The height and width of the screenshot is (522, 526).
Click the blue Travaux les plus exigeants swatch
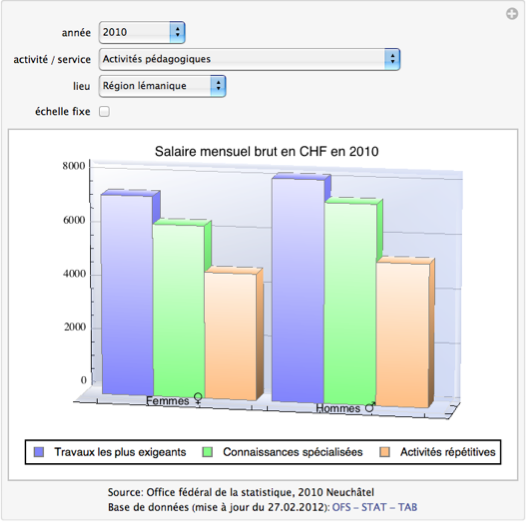click(x=39, y=452)
